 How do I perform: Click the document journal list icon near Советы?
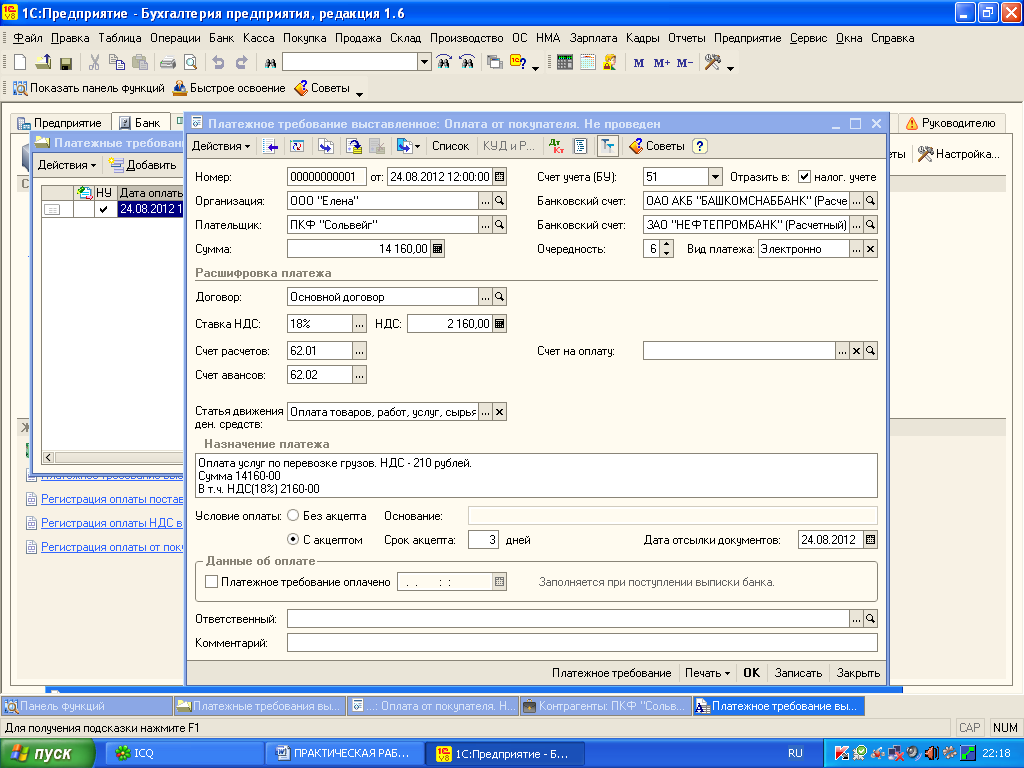click(x=580, y=146)
